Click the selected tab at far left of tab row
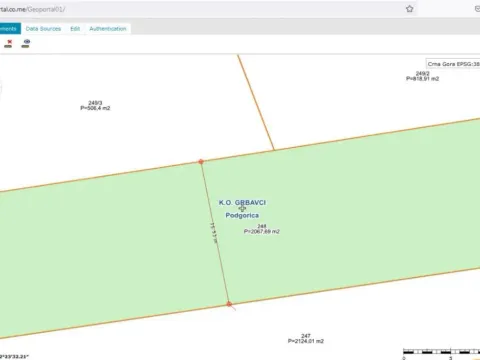 [10, 29]
